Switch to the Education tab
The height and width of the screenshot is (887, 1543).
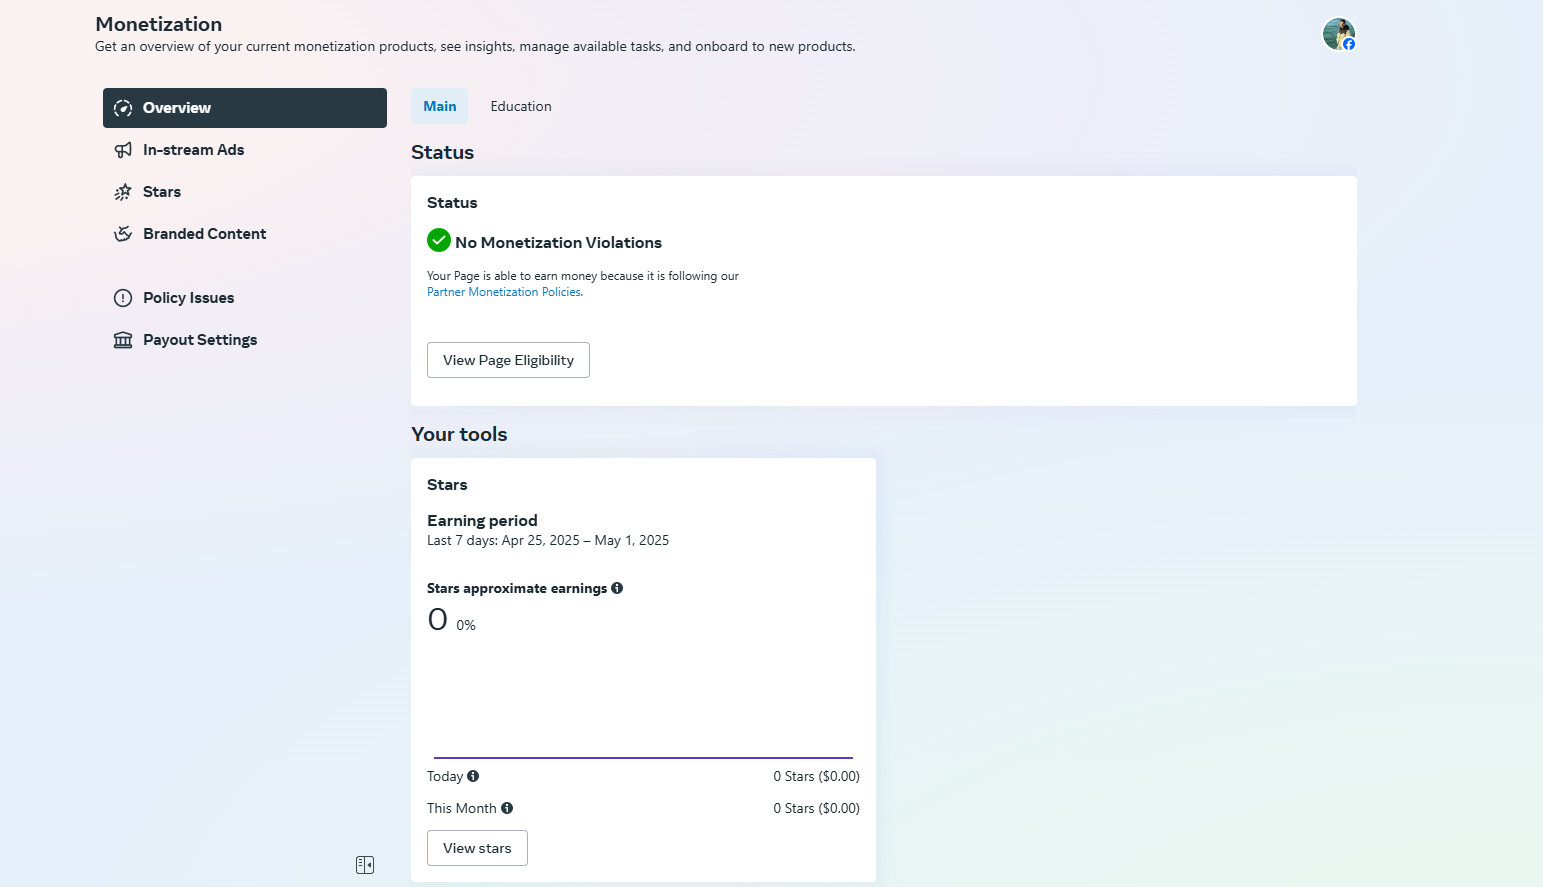pyautogui.click(x=520, y=106)
